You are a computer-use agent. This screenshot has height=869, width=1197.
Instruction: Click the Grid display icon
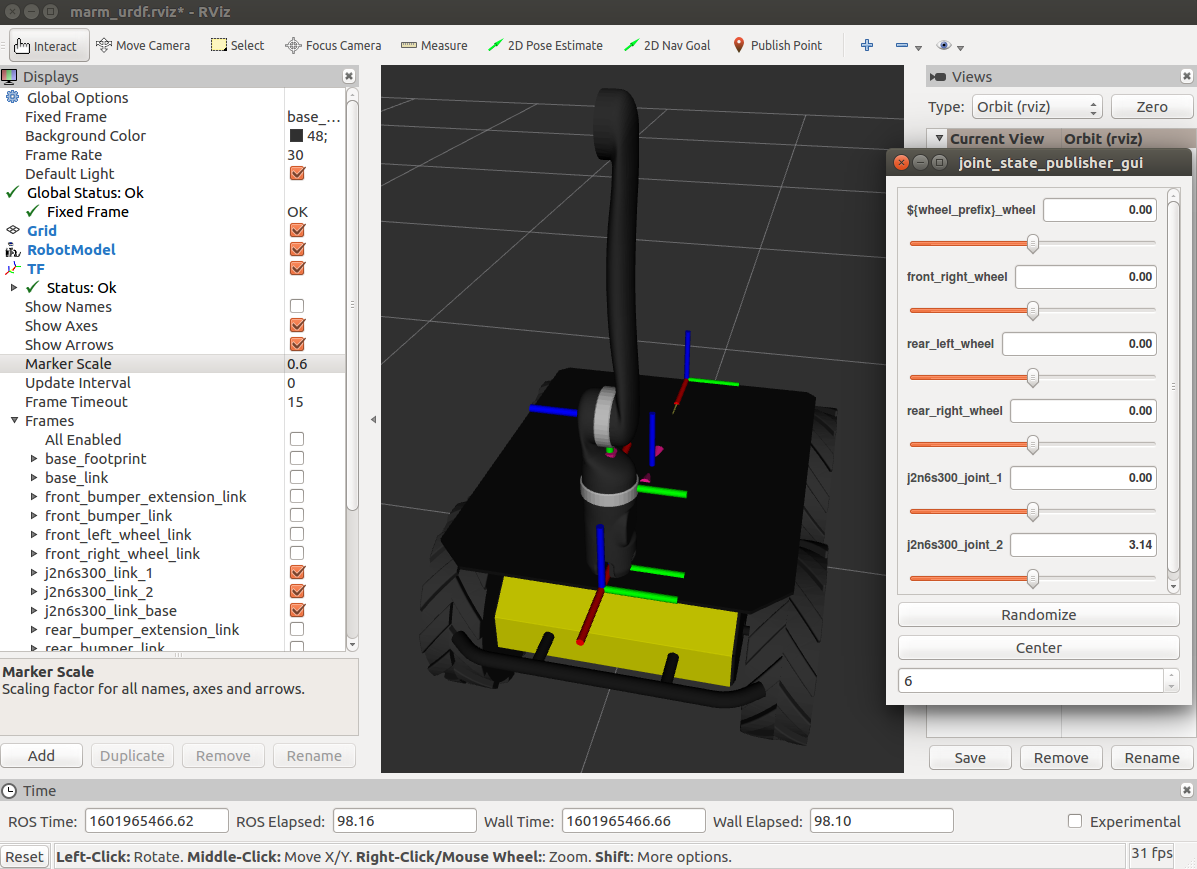[13, 230]
